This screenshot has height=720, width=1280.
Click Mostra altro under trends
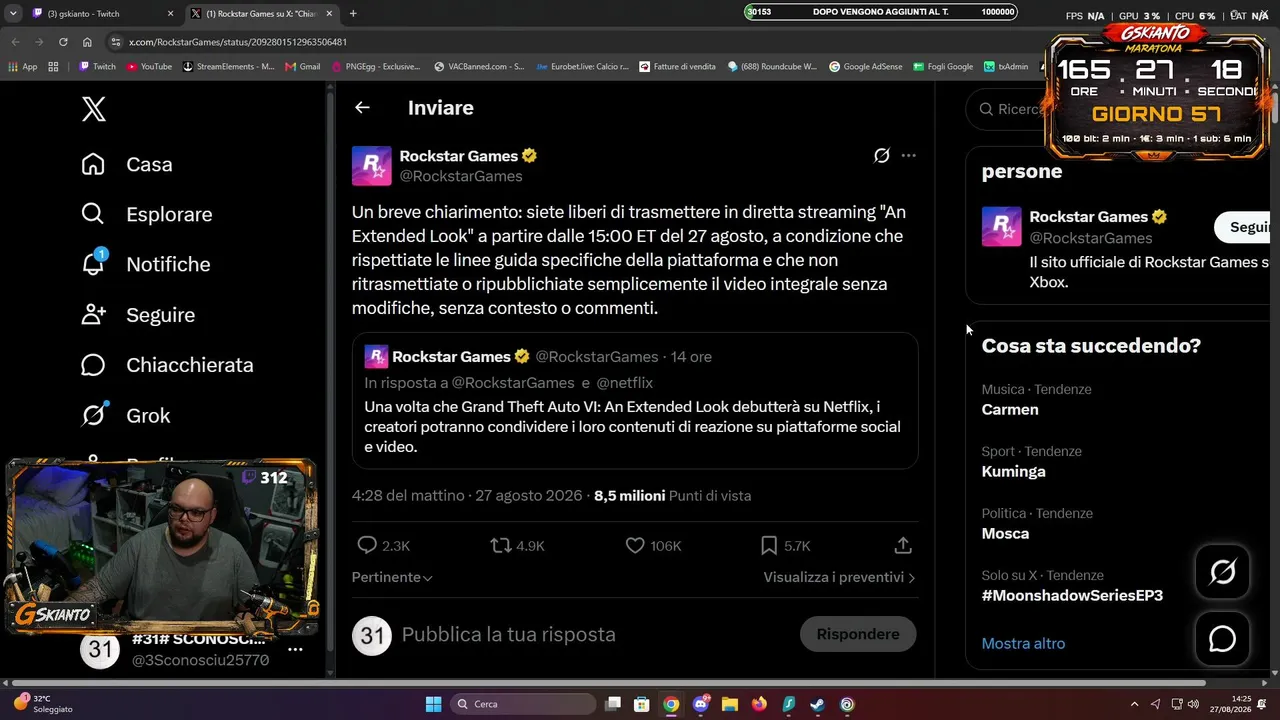point(1023,644)
